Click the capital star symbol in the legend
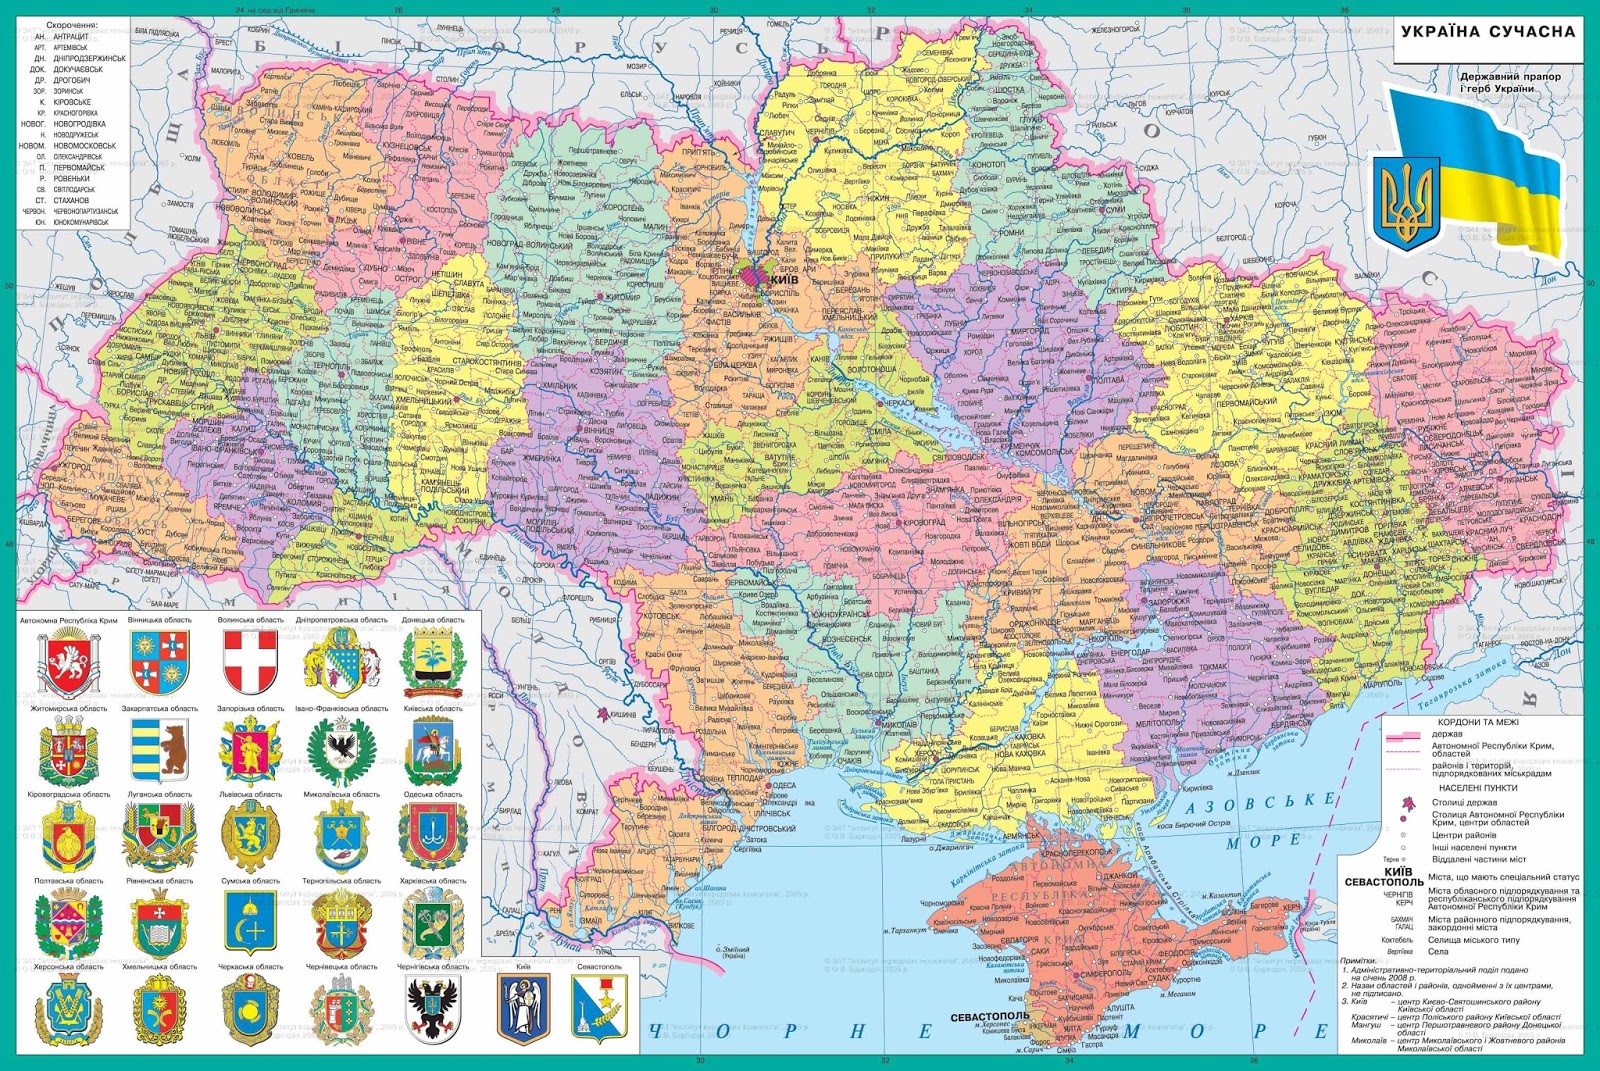 click(1409, 802)
